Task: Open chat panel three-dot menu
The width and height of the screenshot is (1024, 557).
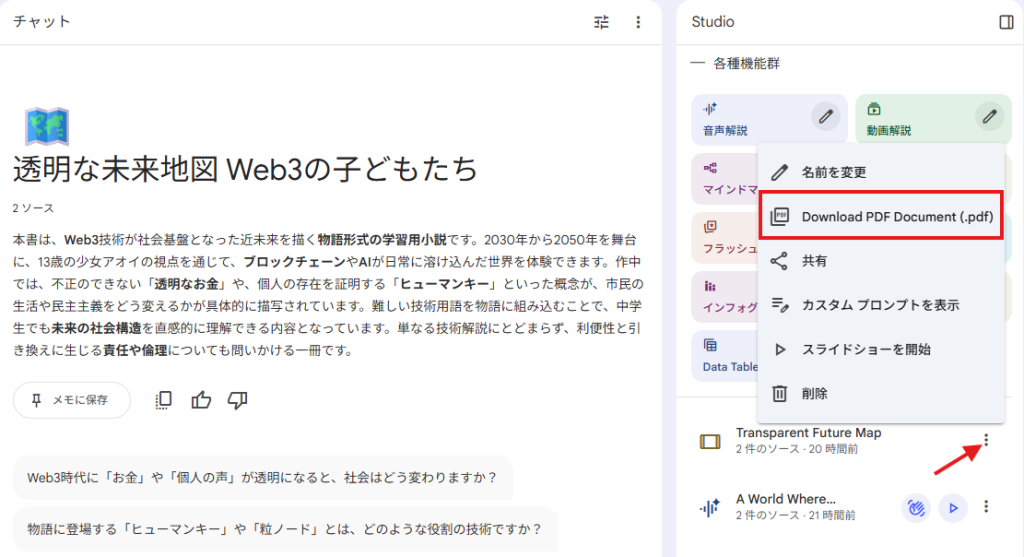Action: (x=638, y=22)
